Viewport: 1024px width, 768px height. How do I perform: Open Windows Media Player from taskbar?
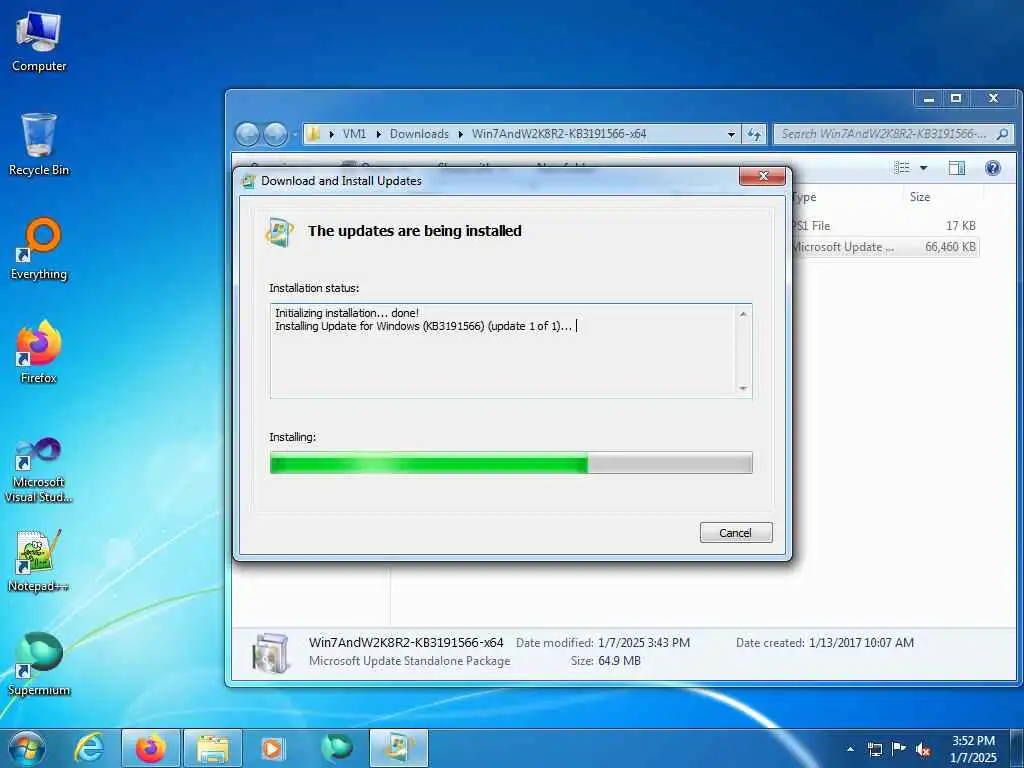point(272,748)
